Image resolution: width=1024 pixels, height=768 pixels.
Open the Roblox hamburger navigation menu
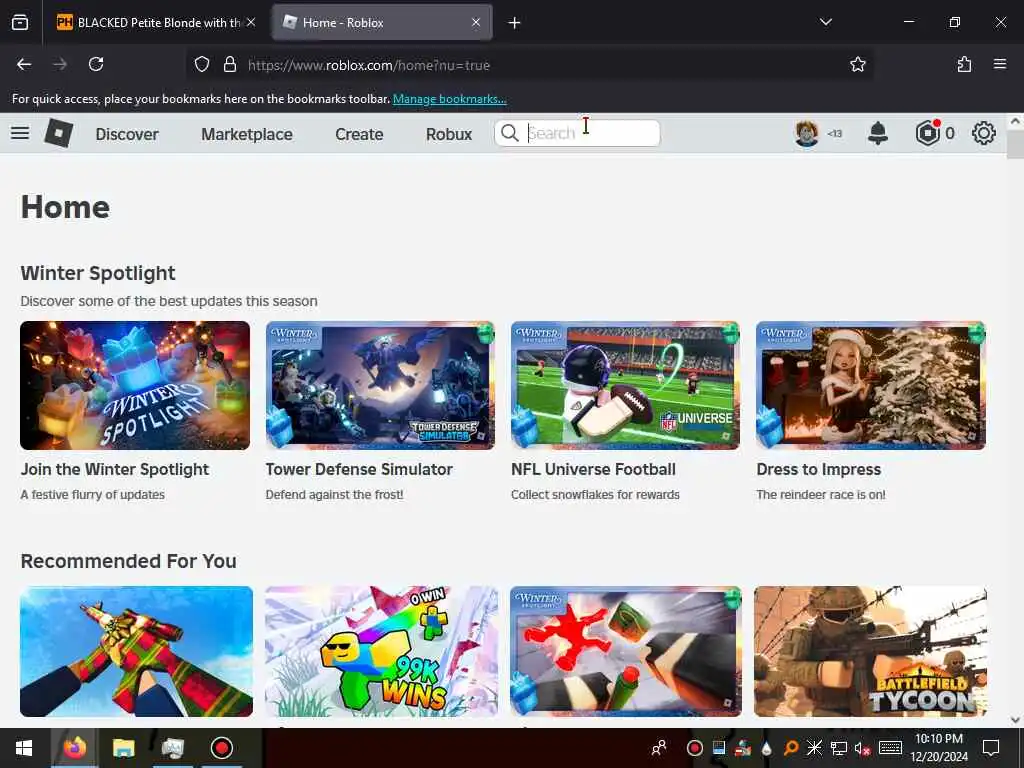coord(20,133)
